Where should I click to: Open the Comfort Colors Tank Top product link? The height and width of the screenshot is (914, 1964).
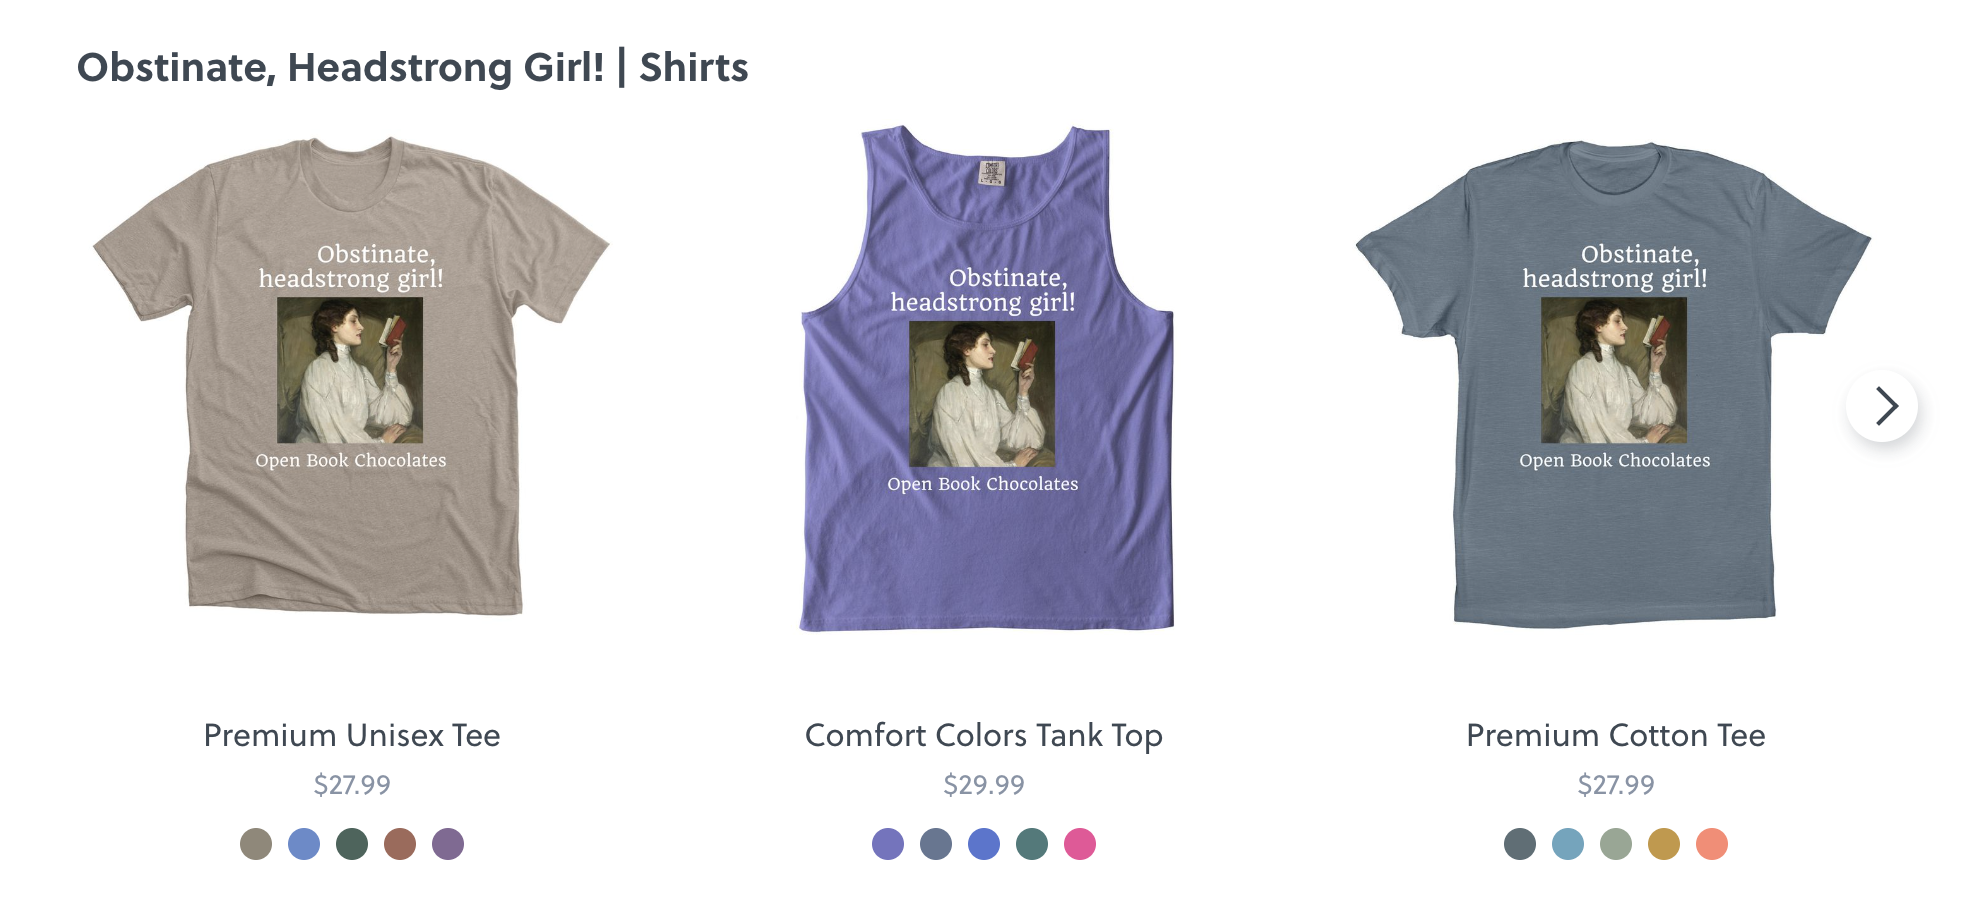pos(984,736)
